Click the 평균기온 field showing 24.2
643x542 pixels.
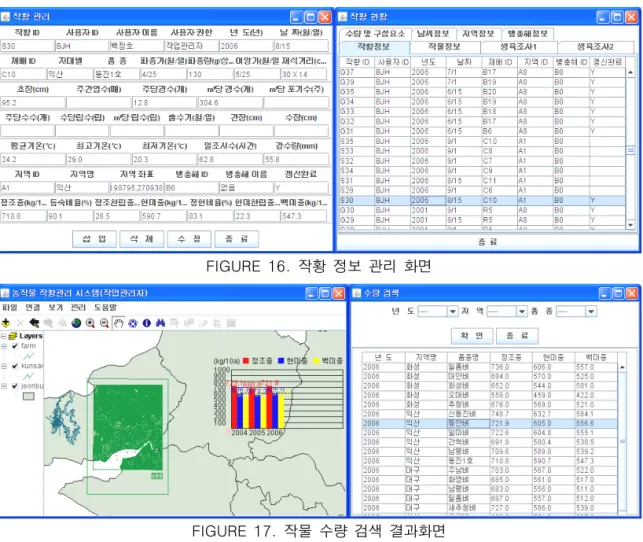33,159
